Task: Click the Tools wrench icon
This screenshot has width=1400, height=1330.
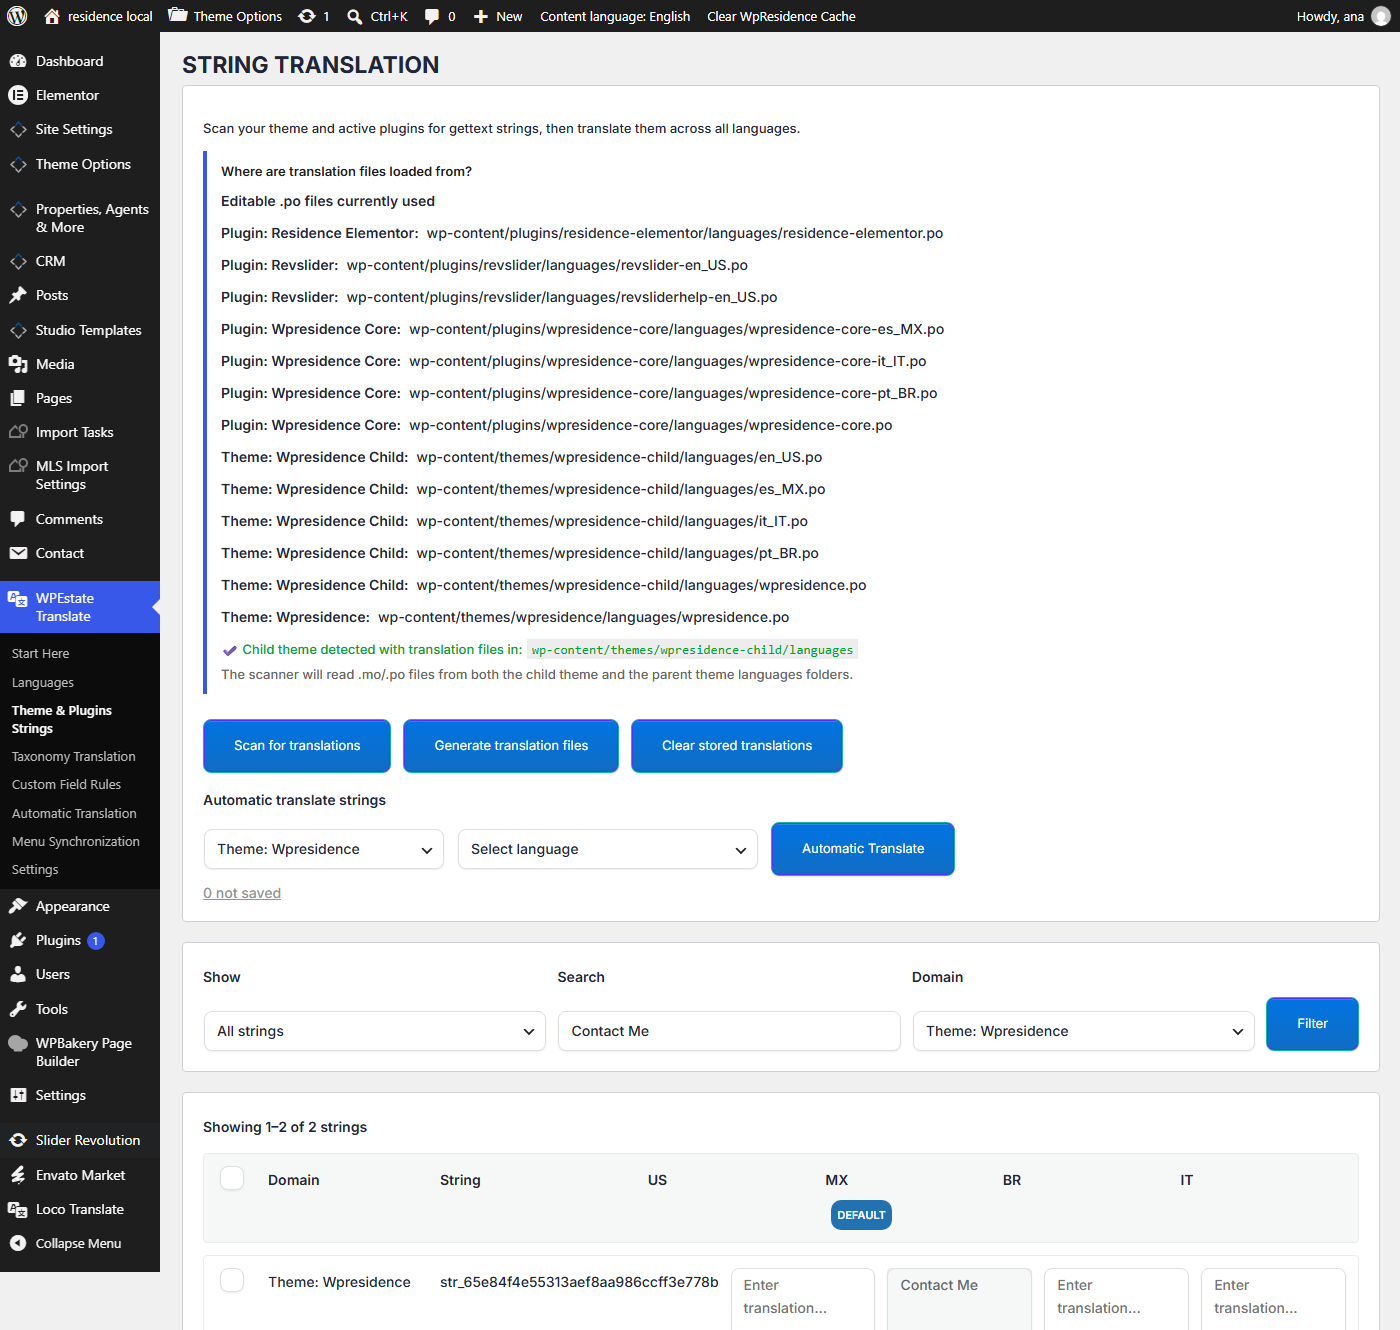Action: [x=18, y=1009]
